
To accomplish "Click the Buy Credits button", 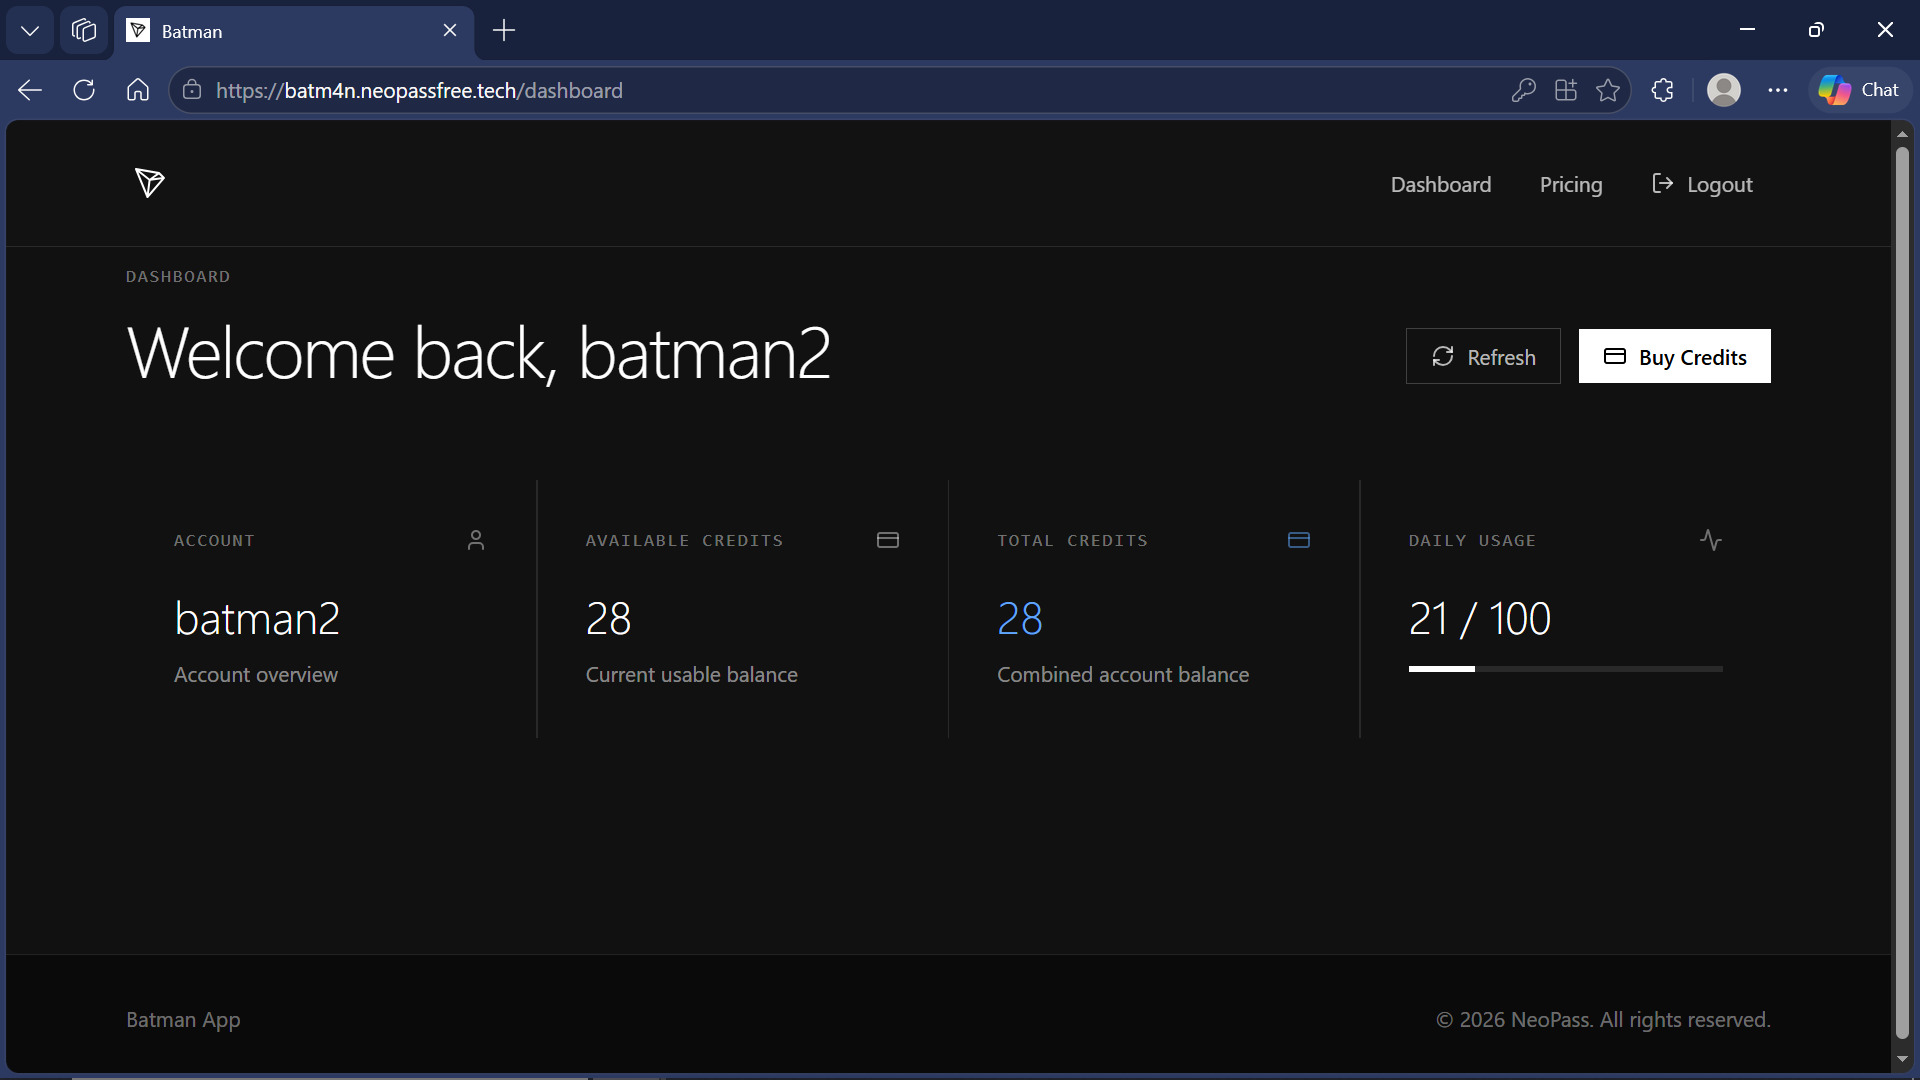I will tap(1674, 356).
